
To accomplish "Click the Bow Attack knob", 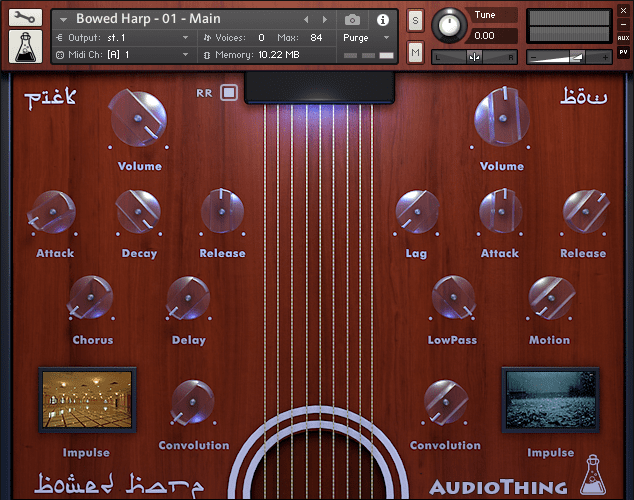I will point(501,211).
